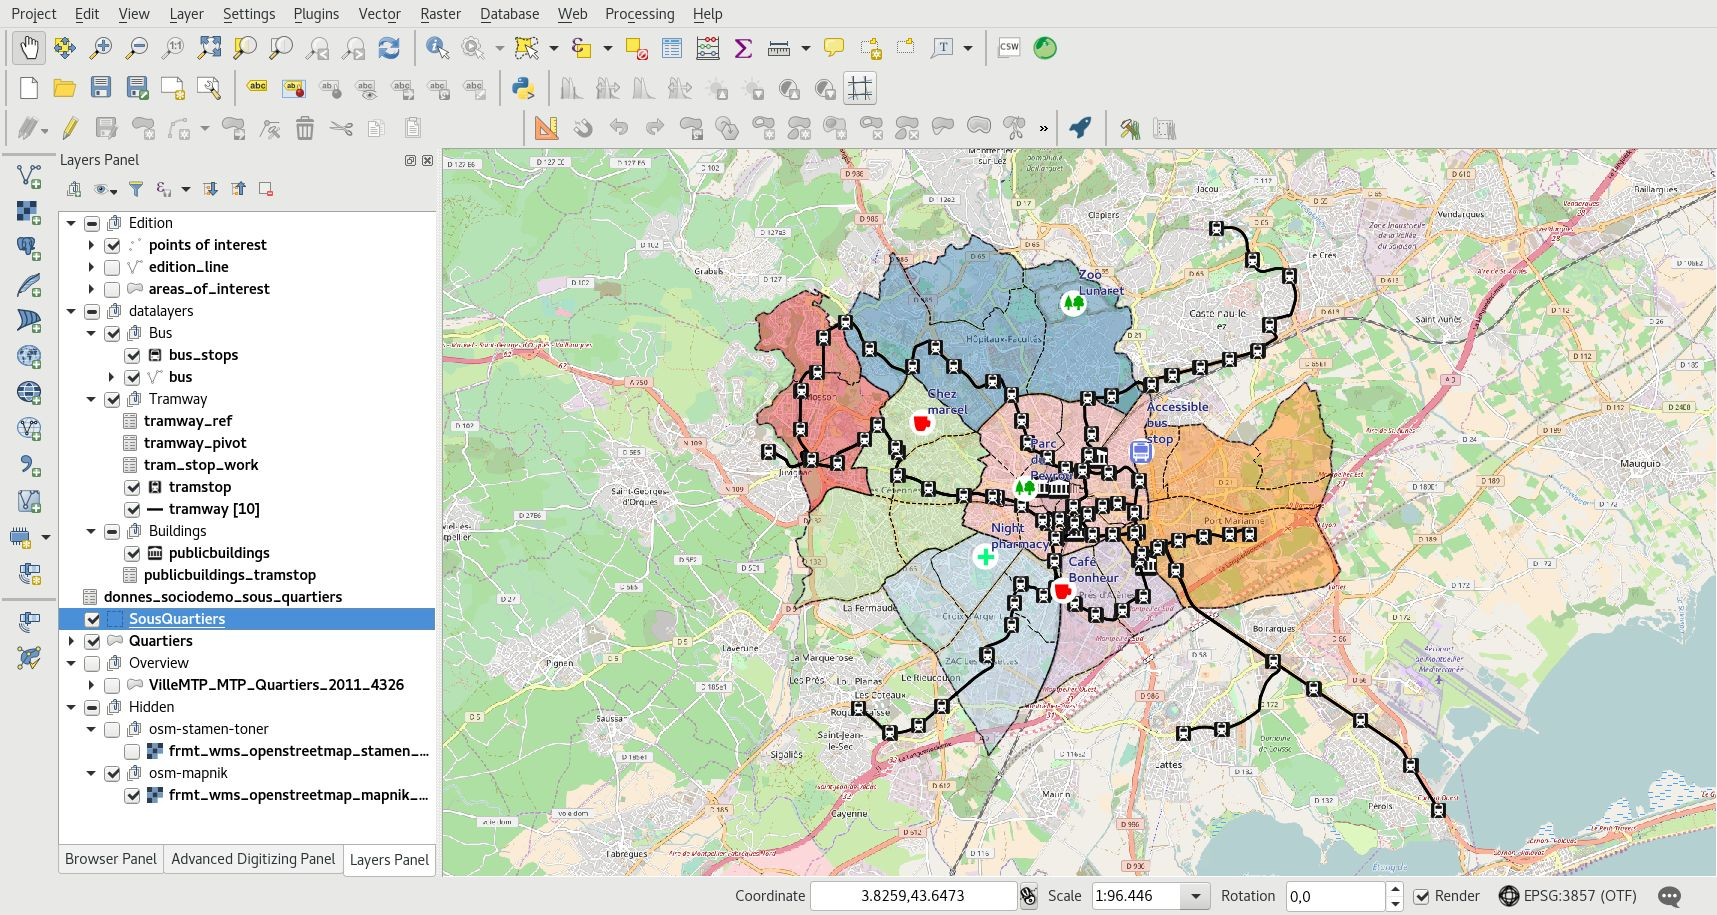Click the Collapse All layers icon
1717x915 pixels.
coord(238,189)
